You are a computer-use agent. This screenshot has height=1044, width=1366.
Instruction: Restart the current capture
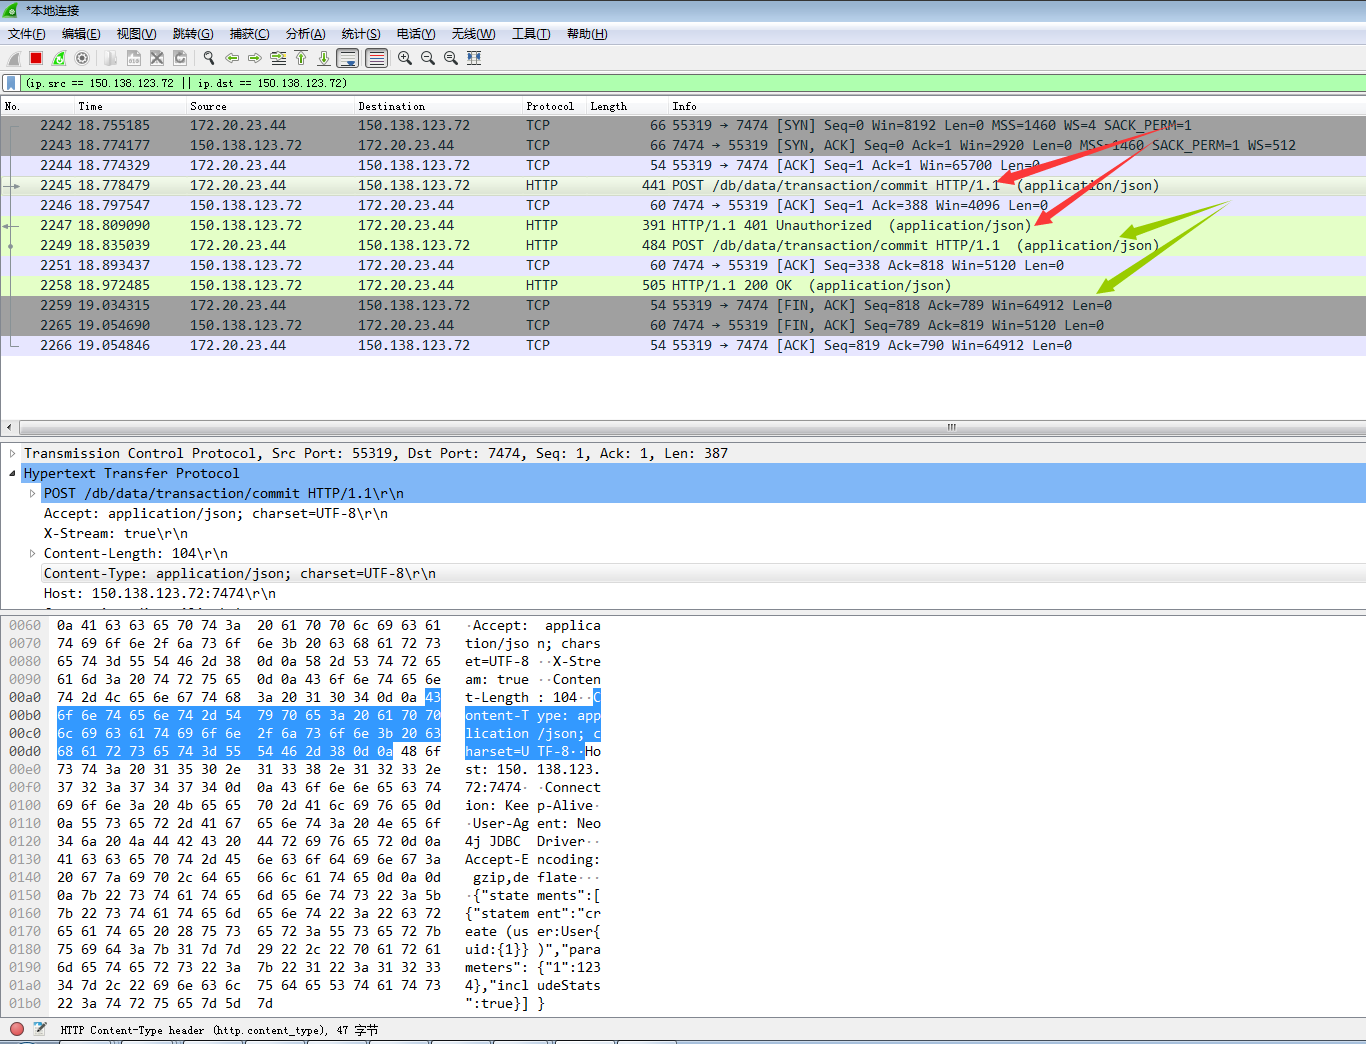coord(57,57)
